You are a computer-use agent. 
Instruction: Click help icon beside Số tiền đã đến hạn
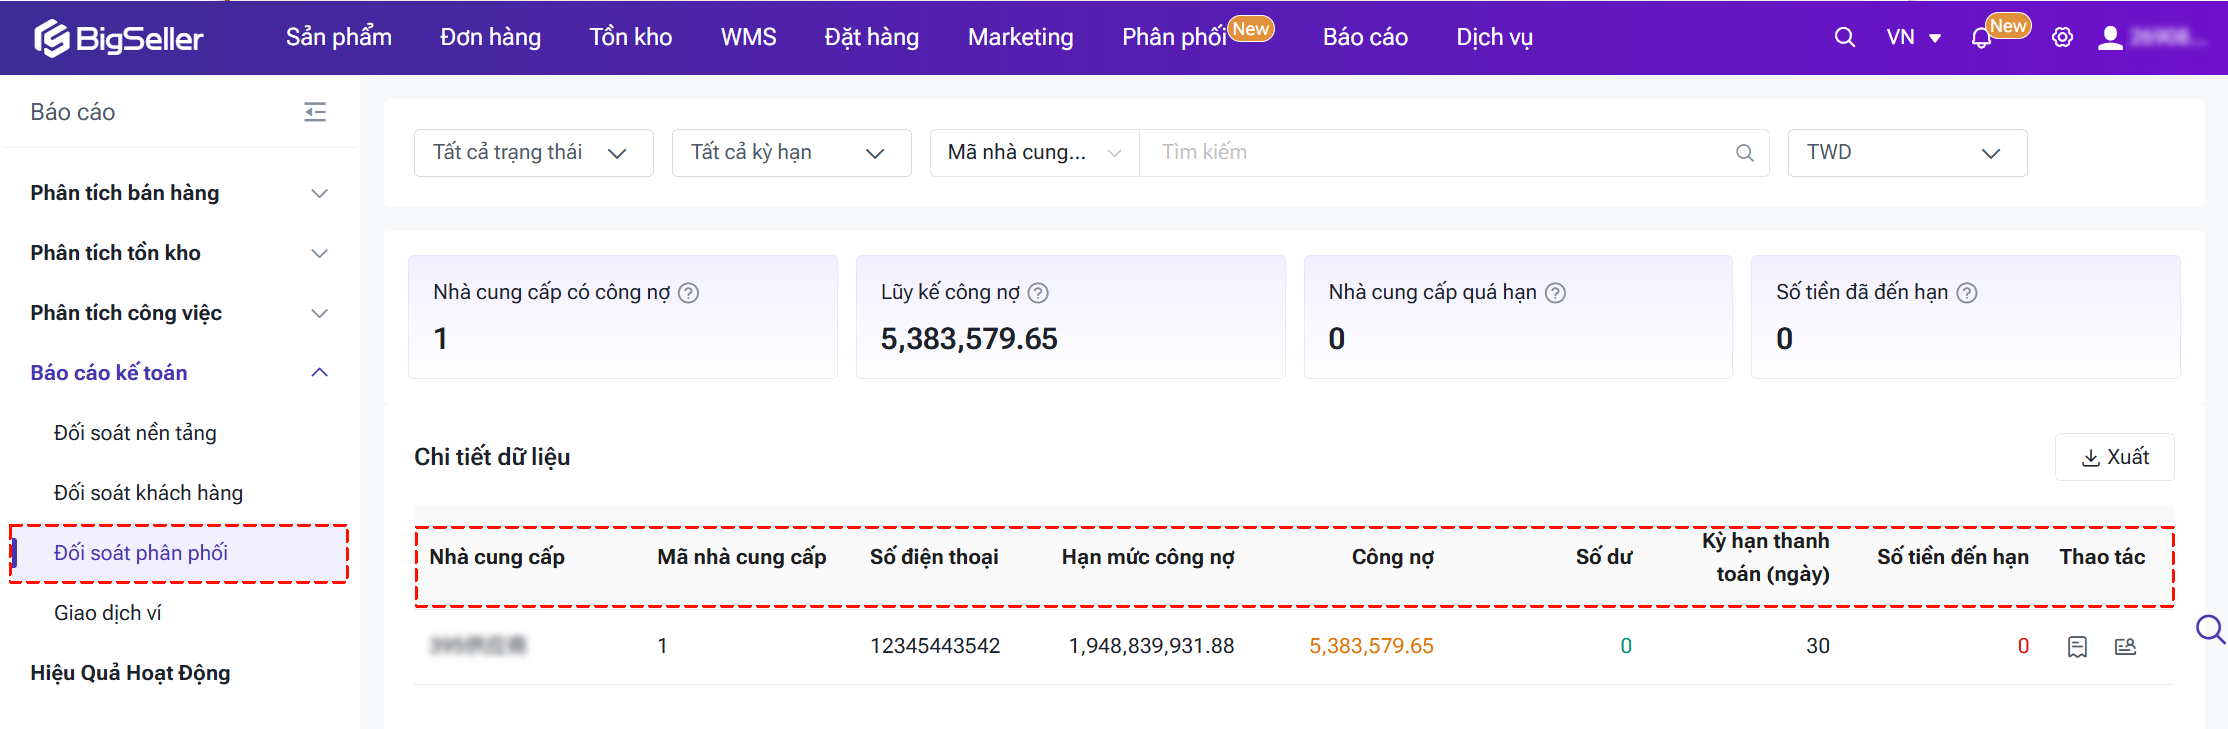point(1966,293)
